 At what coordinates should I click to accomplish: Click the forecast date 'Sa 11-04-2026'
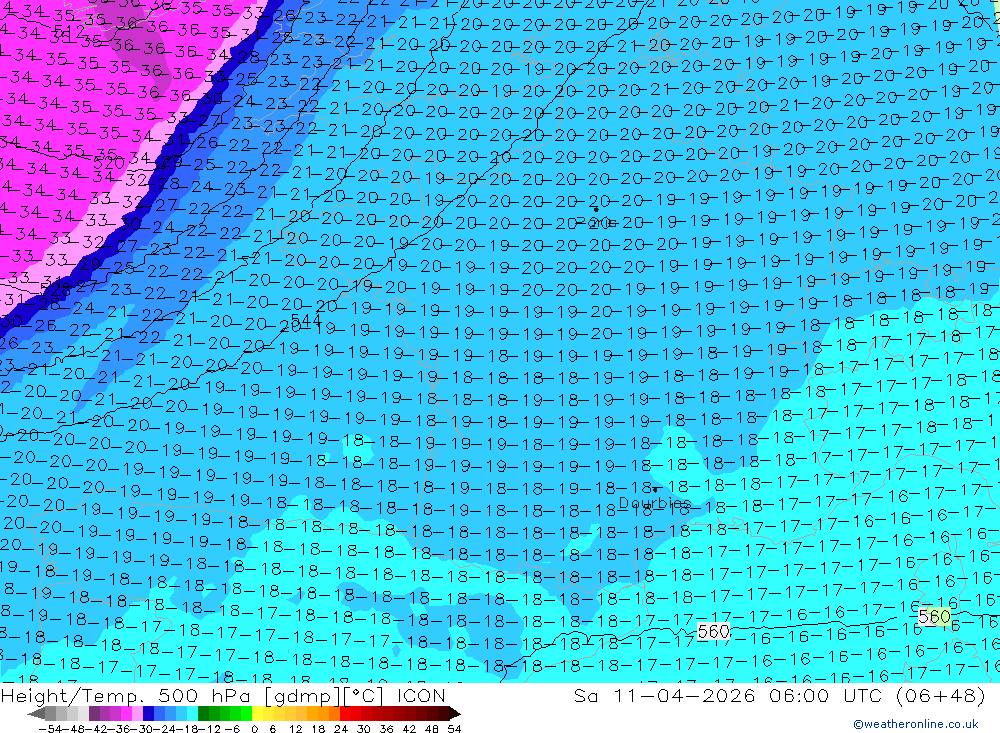pyautogui.click(x=665, y=696)
